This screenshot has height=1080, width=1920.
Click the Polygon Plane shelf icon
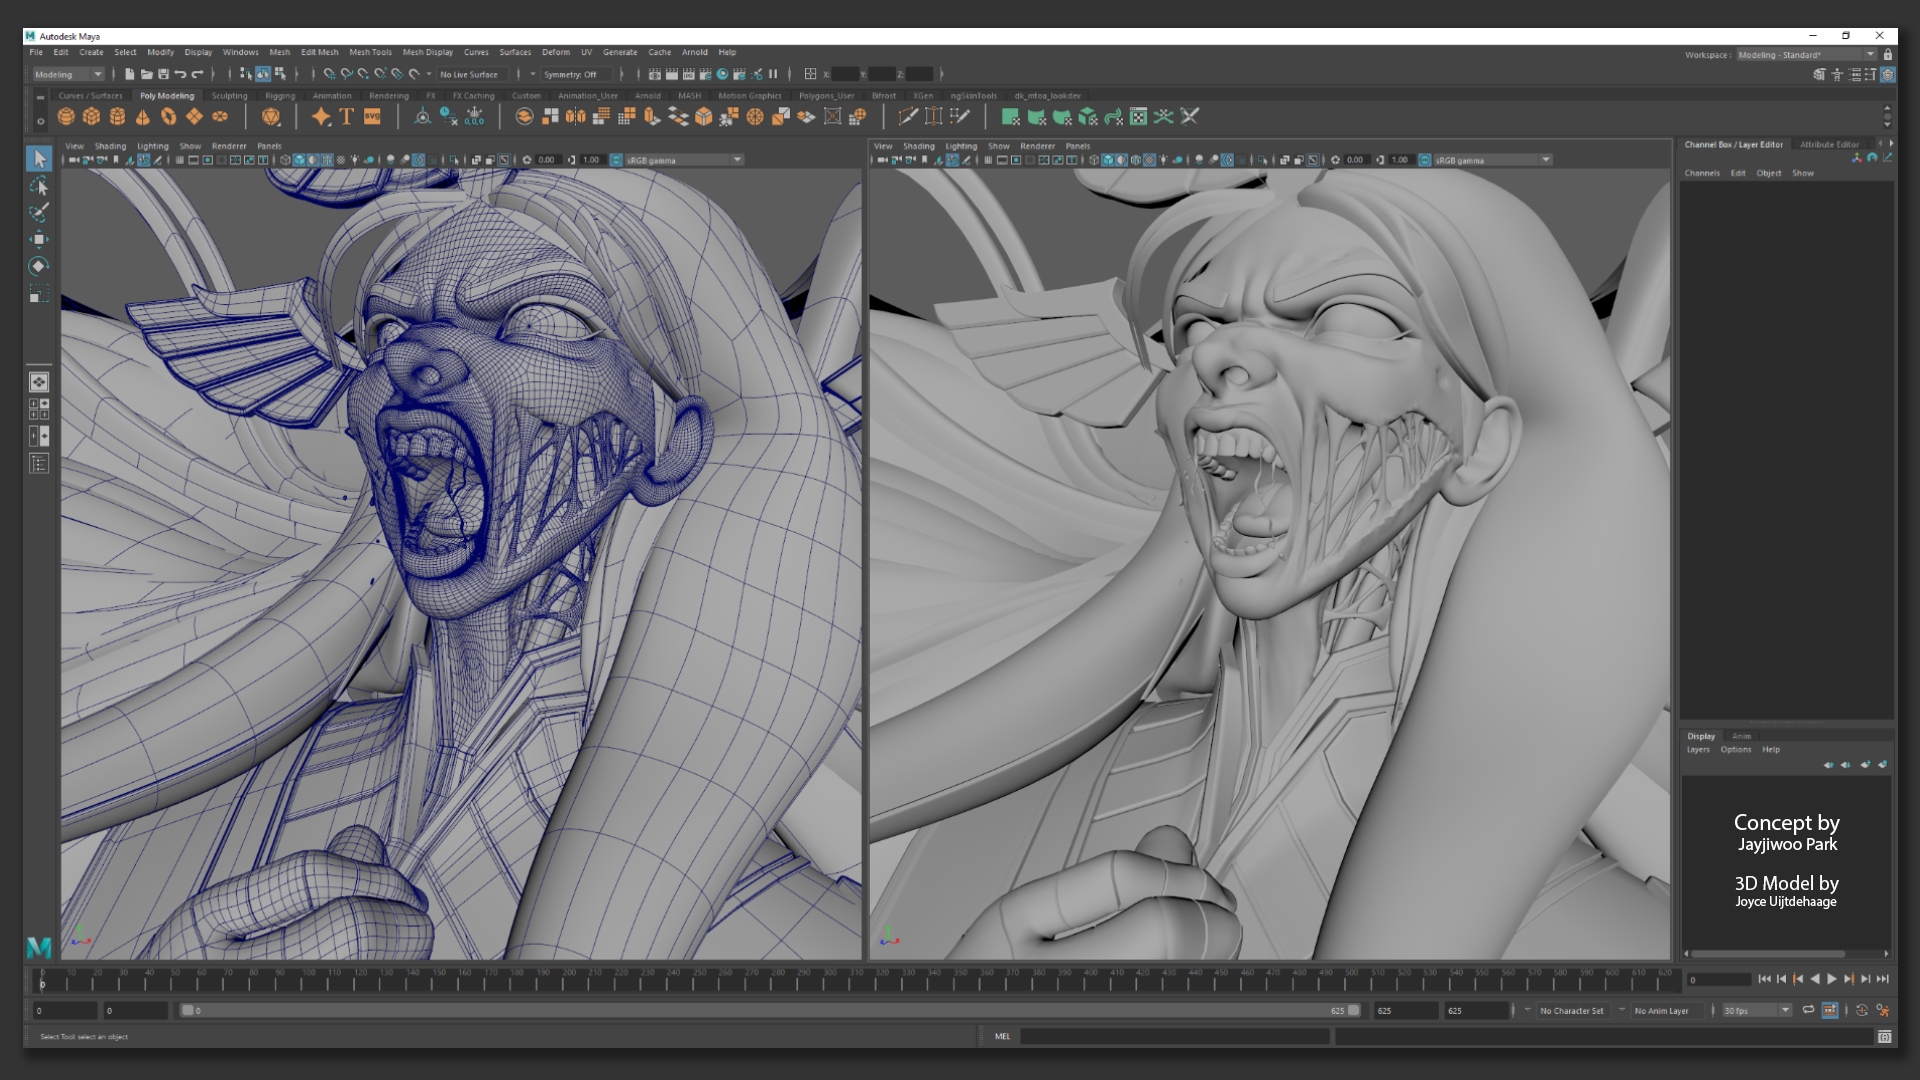[x=194, y=117]
